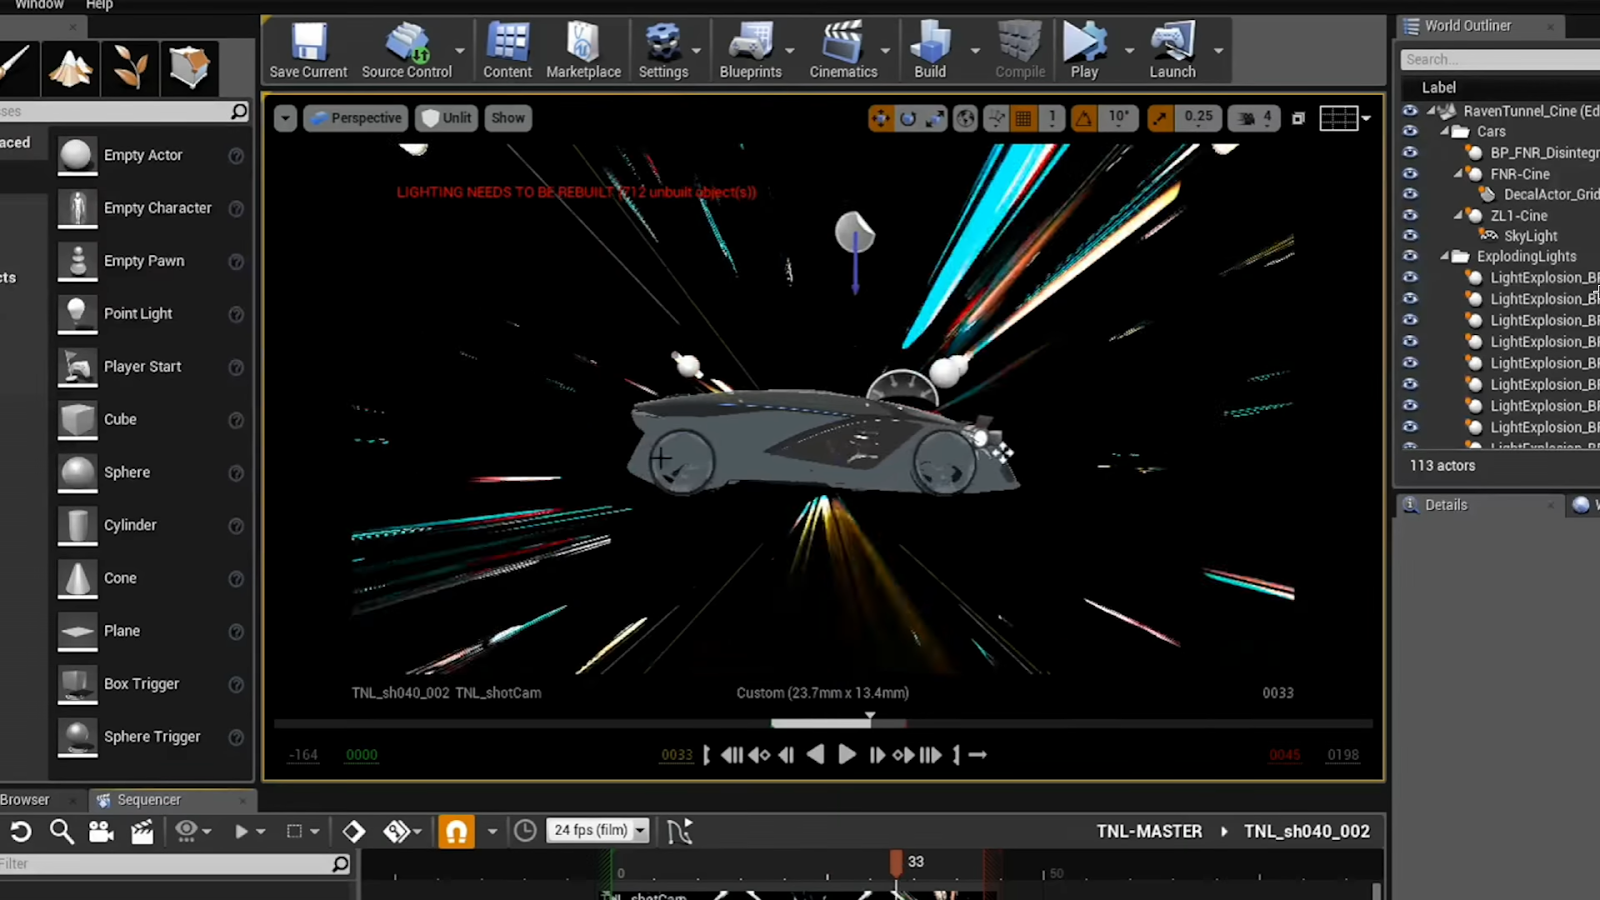Toggle grid snapping in the viewport
Screen dimensions: 1600x900
pyautogui.click(x=1023, y=118)
